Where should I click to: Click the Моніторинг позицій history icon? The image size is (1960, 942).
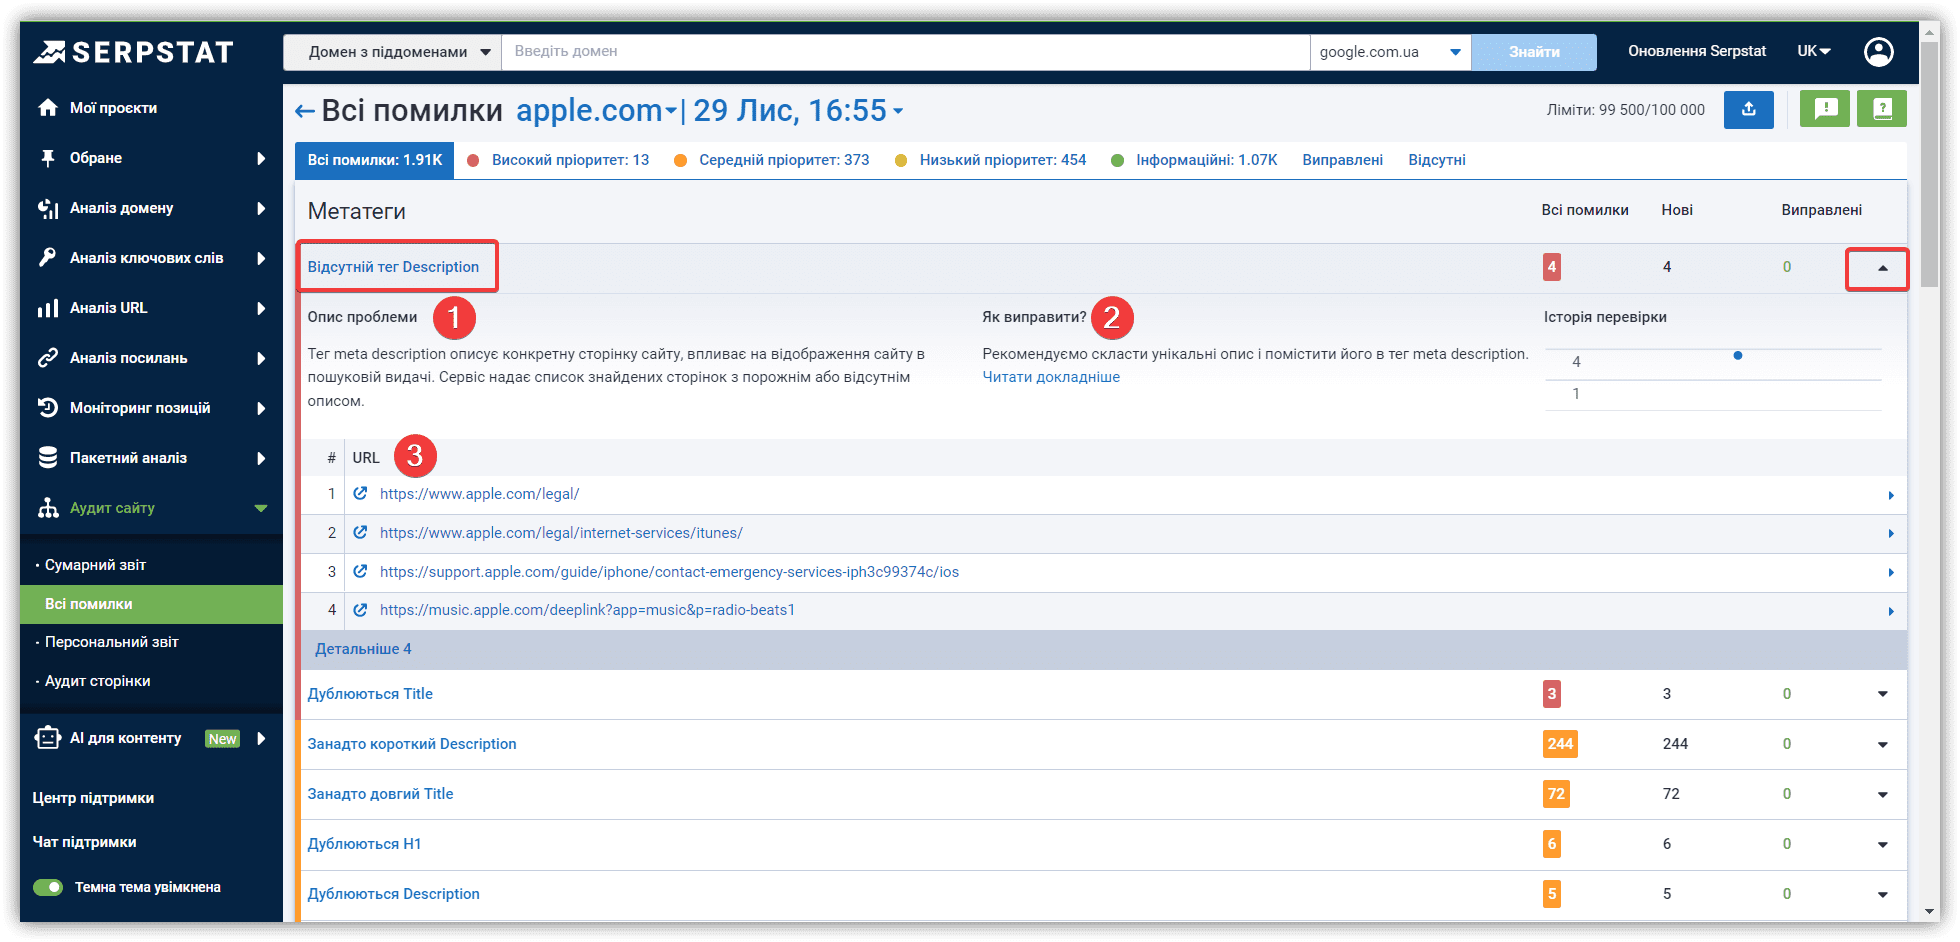coord(47,408)
